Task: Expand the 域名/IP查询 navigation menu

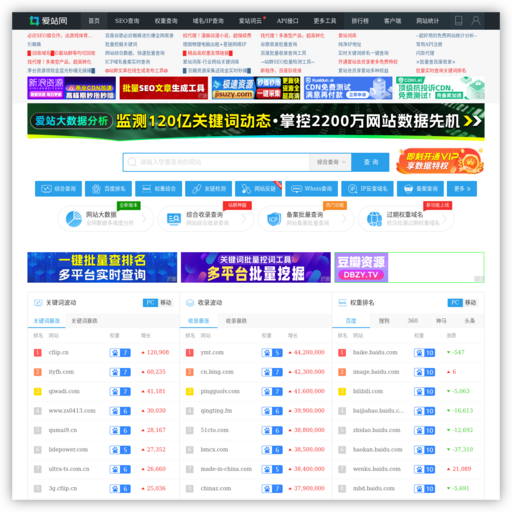Action: point(208,21)
